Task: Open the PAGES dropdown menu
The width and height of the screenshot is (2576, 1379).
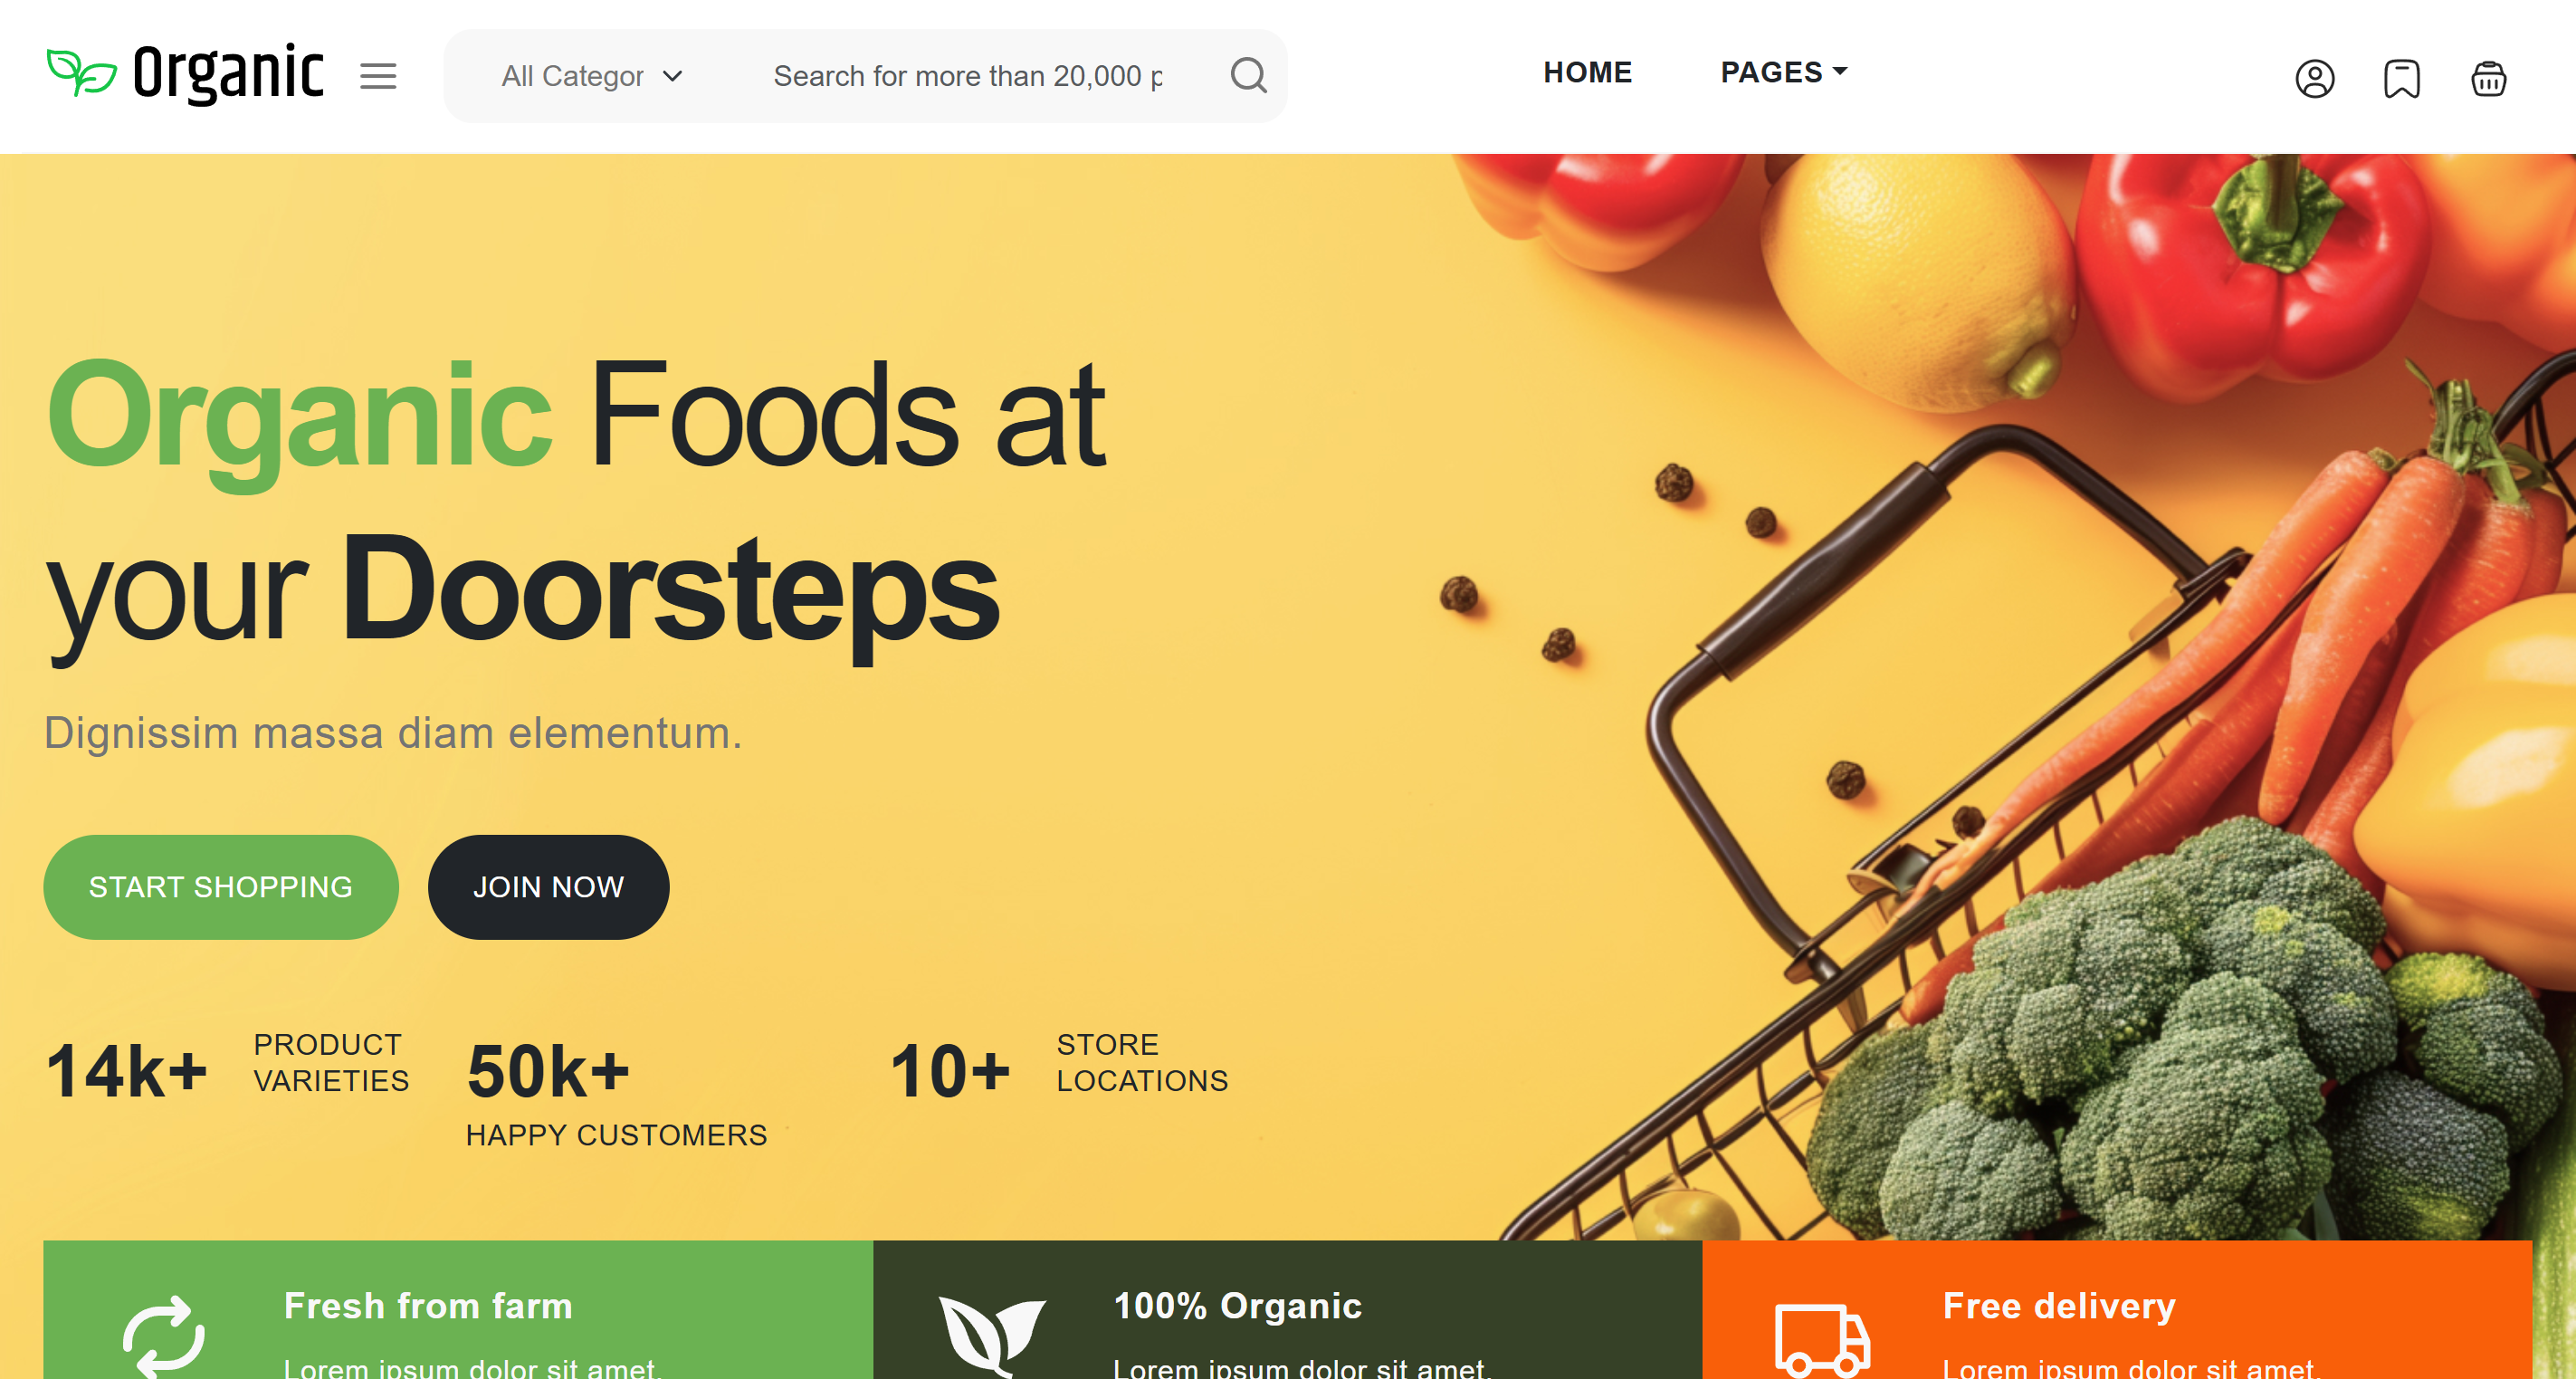Action: click(x=1783, y=72)
